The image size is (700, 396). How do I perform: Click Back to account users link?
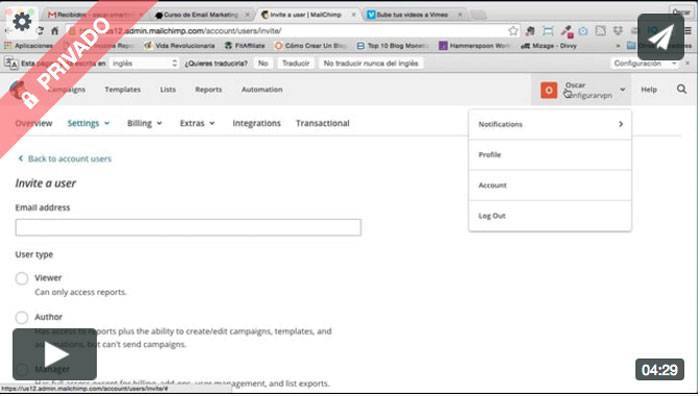pyautogui.click(x=65, y=158)
